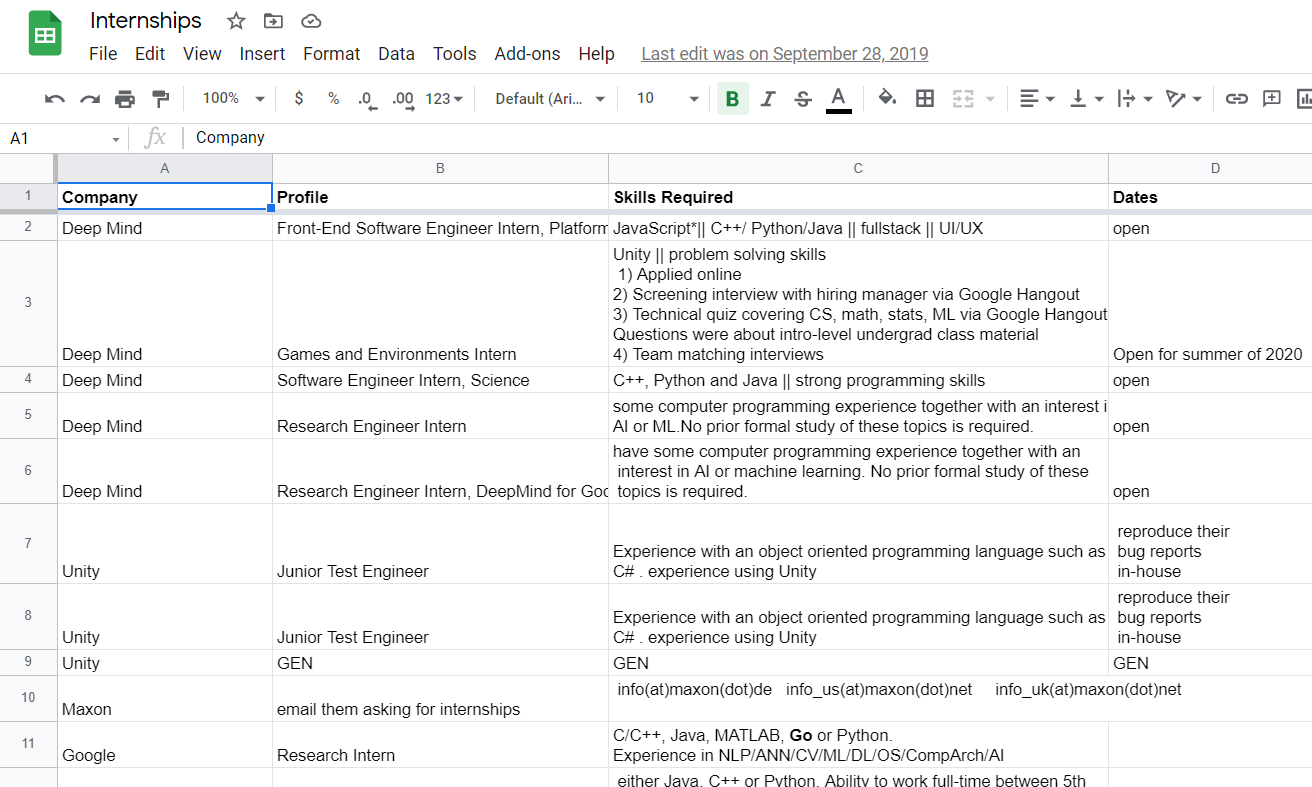The width and height of the screenshot is (1312, 787).
Task: Decrease decimal places
Action: 367,98
